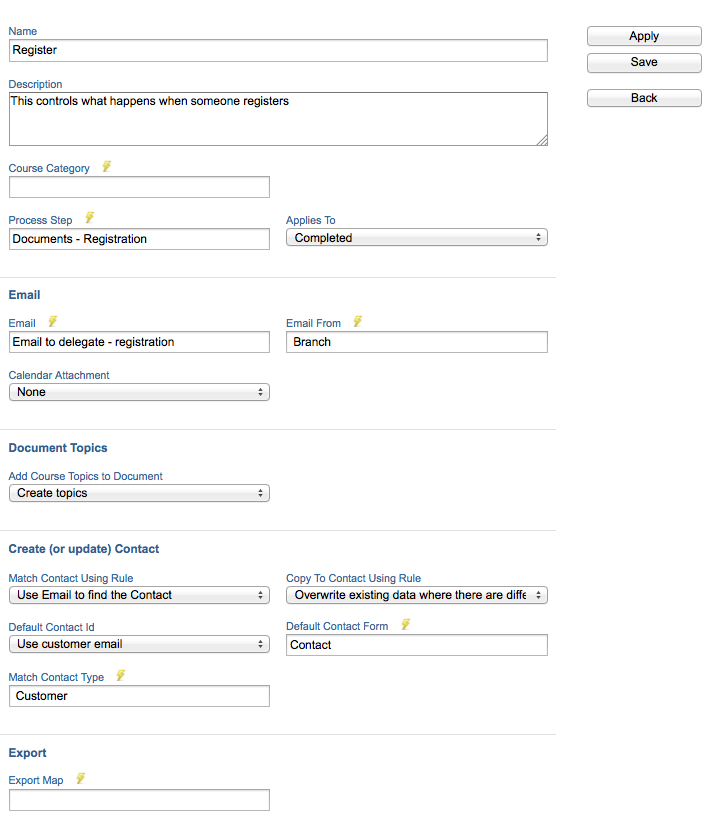Click the lightning icon next to Email From

[358, 321]
